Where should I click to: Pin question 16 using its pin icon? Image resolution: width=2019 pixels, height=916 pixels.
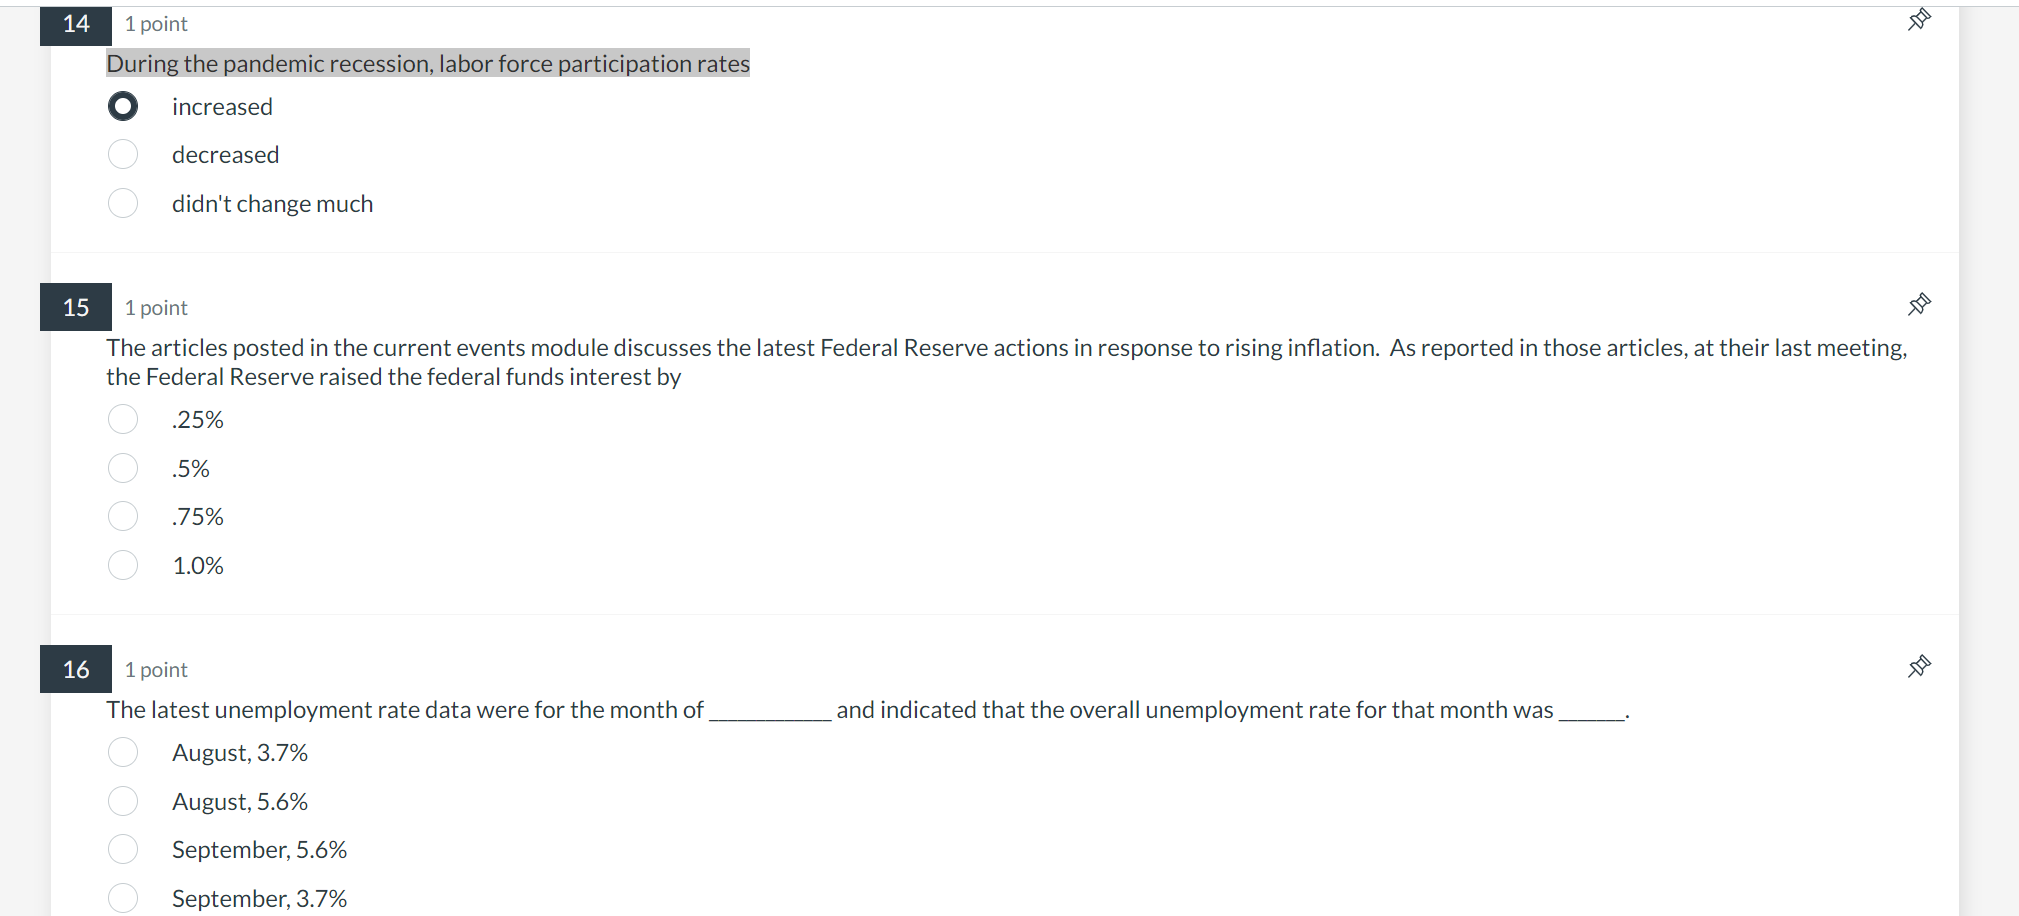pos(1919,666)
